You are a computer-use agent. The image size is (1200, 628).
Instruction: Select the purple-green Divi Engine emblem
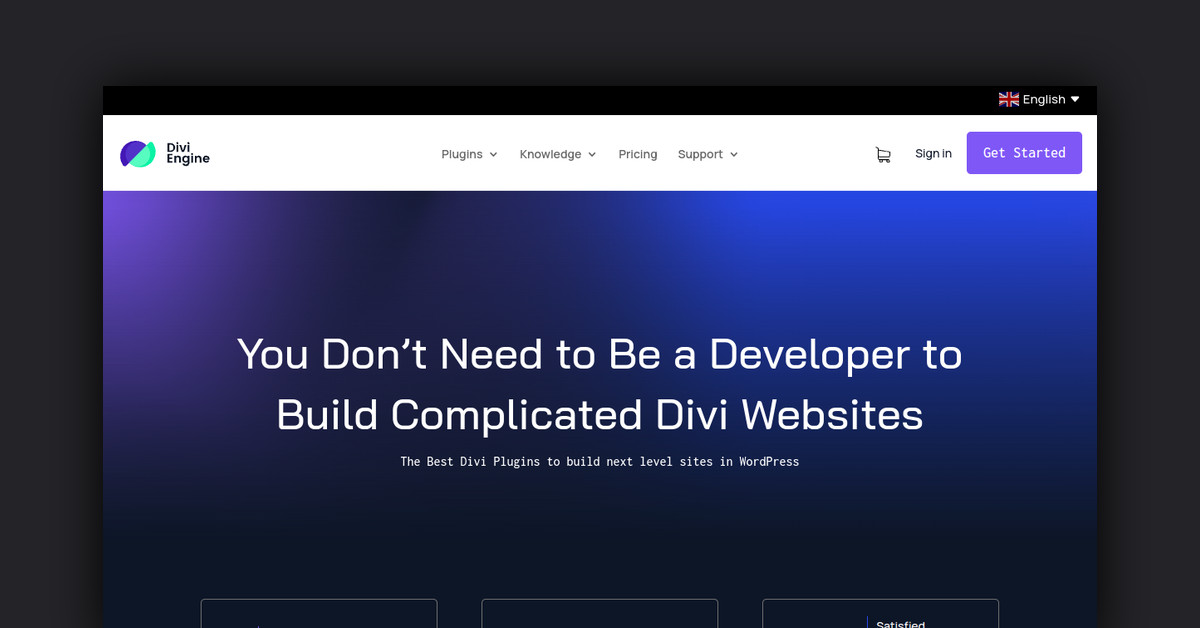point(137,153)
